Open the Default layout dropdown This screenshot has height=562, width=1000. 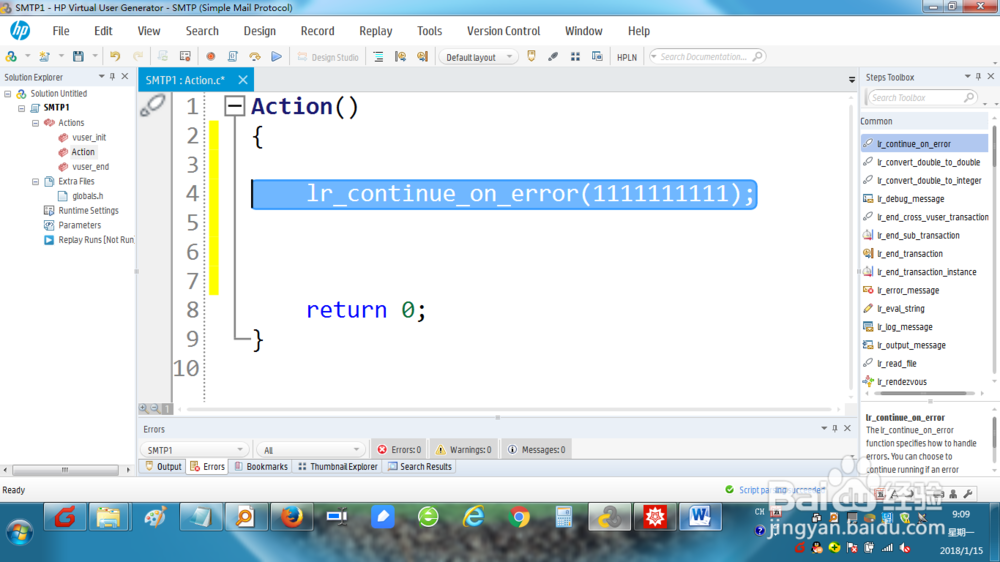pyautogui.click(x=478, y=57)
